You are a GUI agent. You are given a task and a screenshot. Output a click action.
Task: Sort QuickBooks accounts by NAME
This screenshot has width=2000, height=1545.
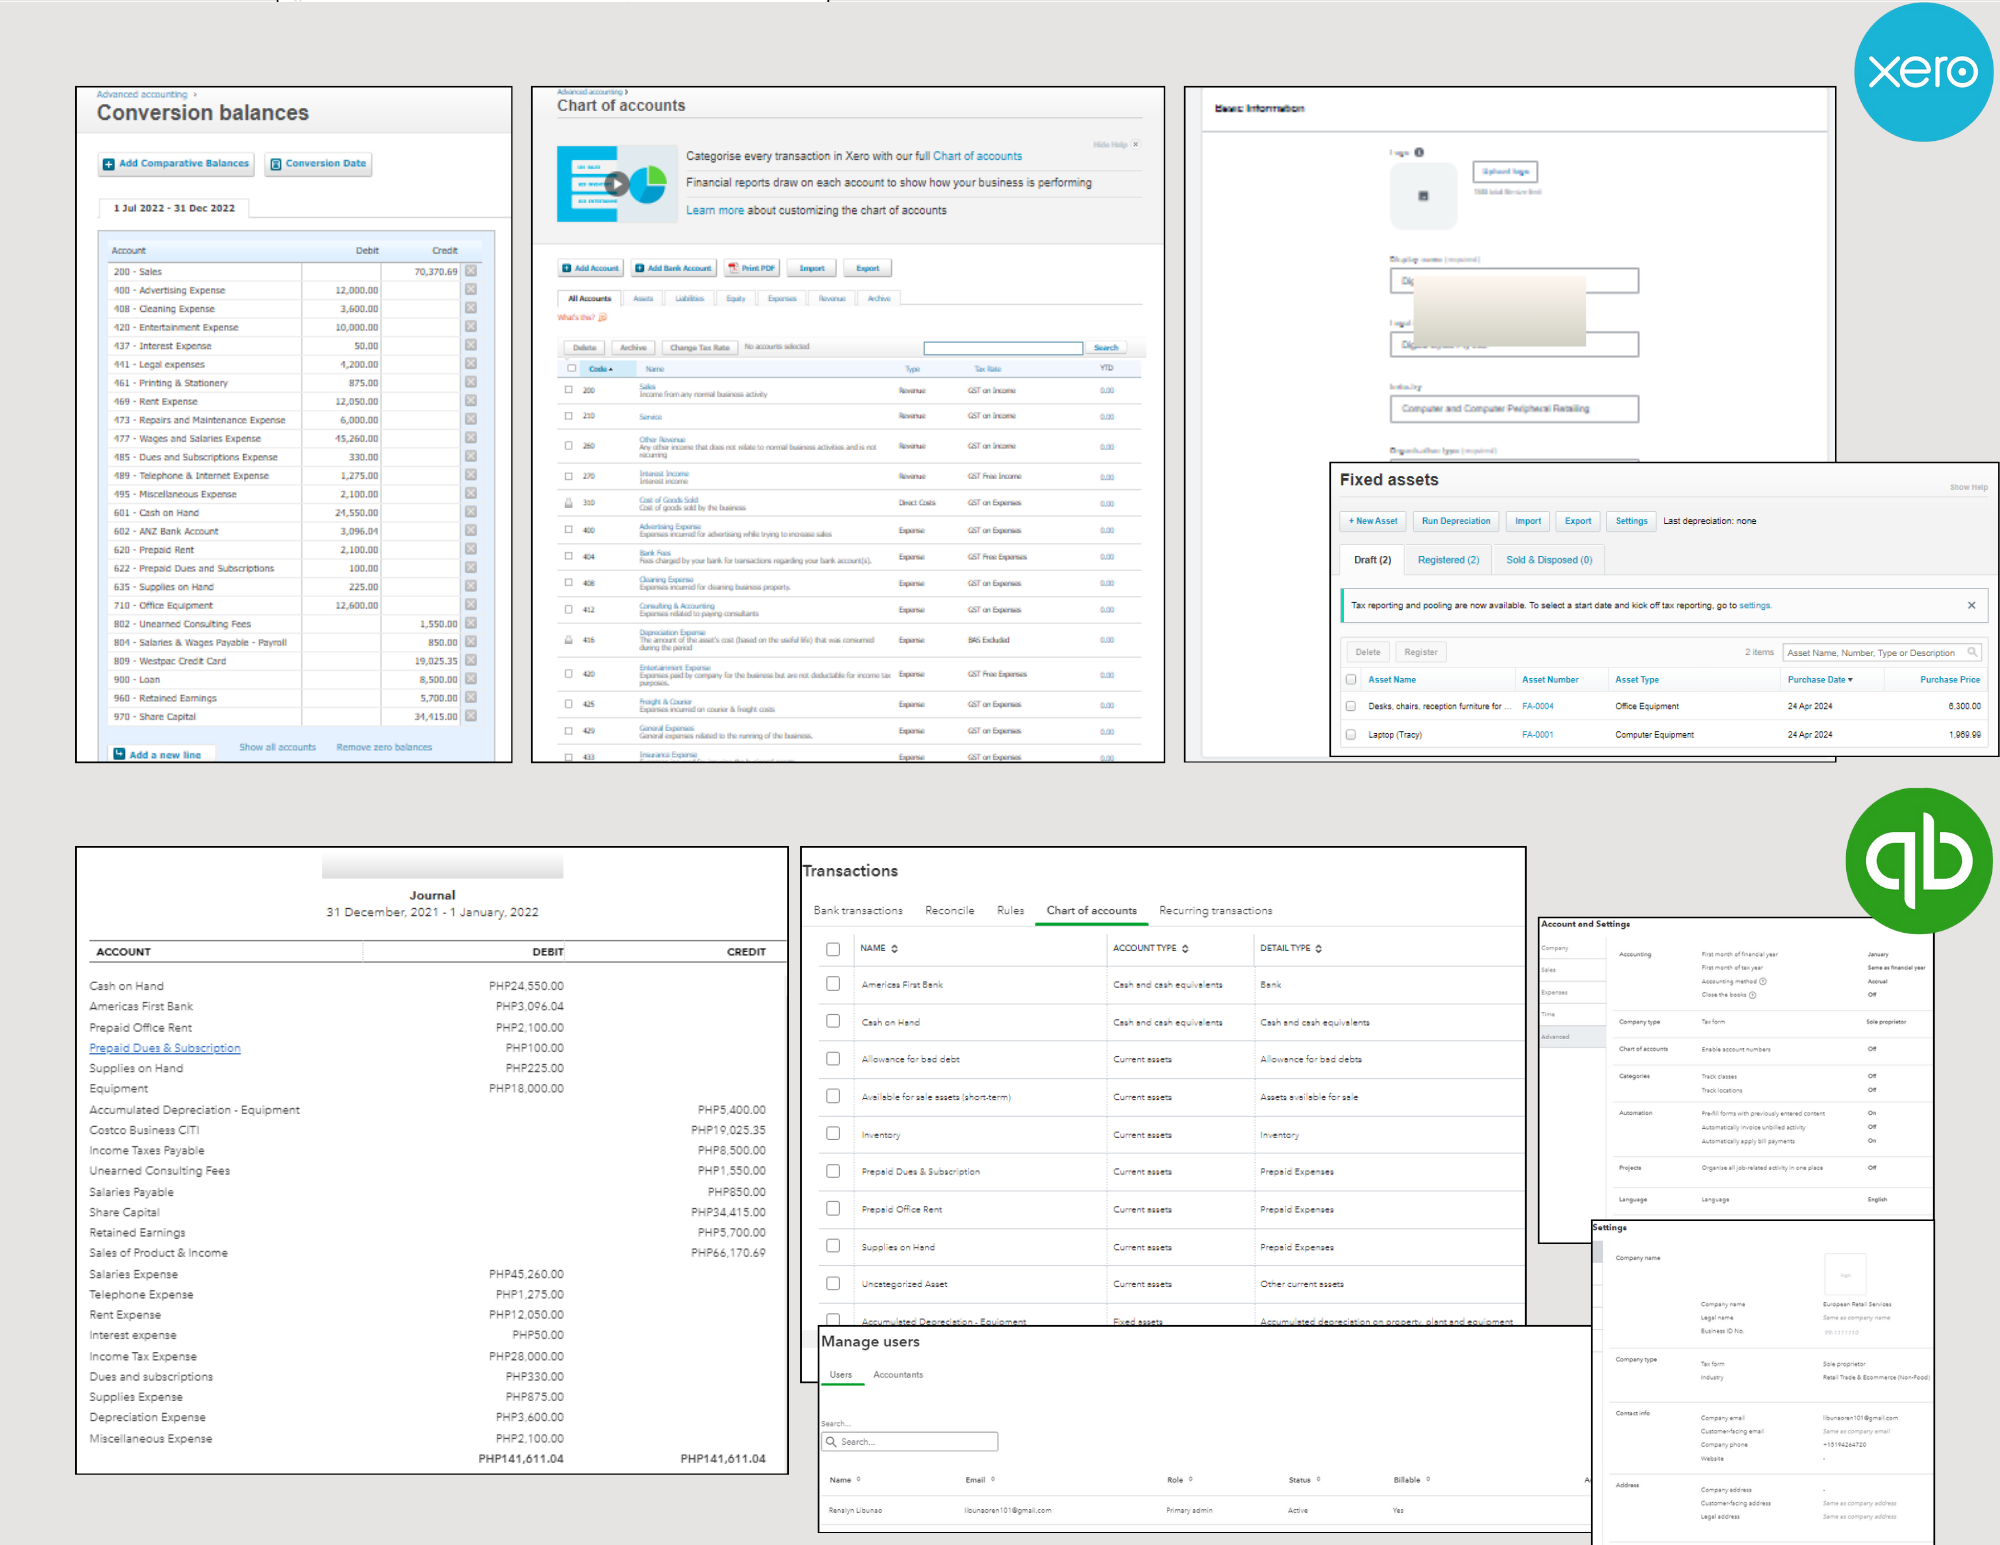[879, 948]
